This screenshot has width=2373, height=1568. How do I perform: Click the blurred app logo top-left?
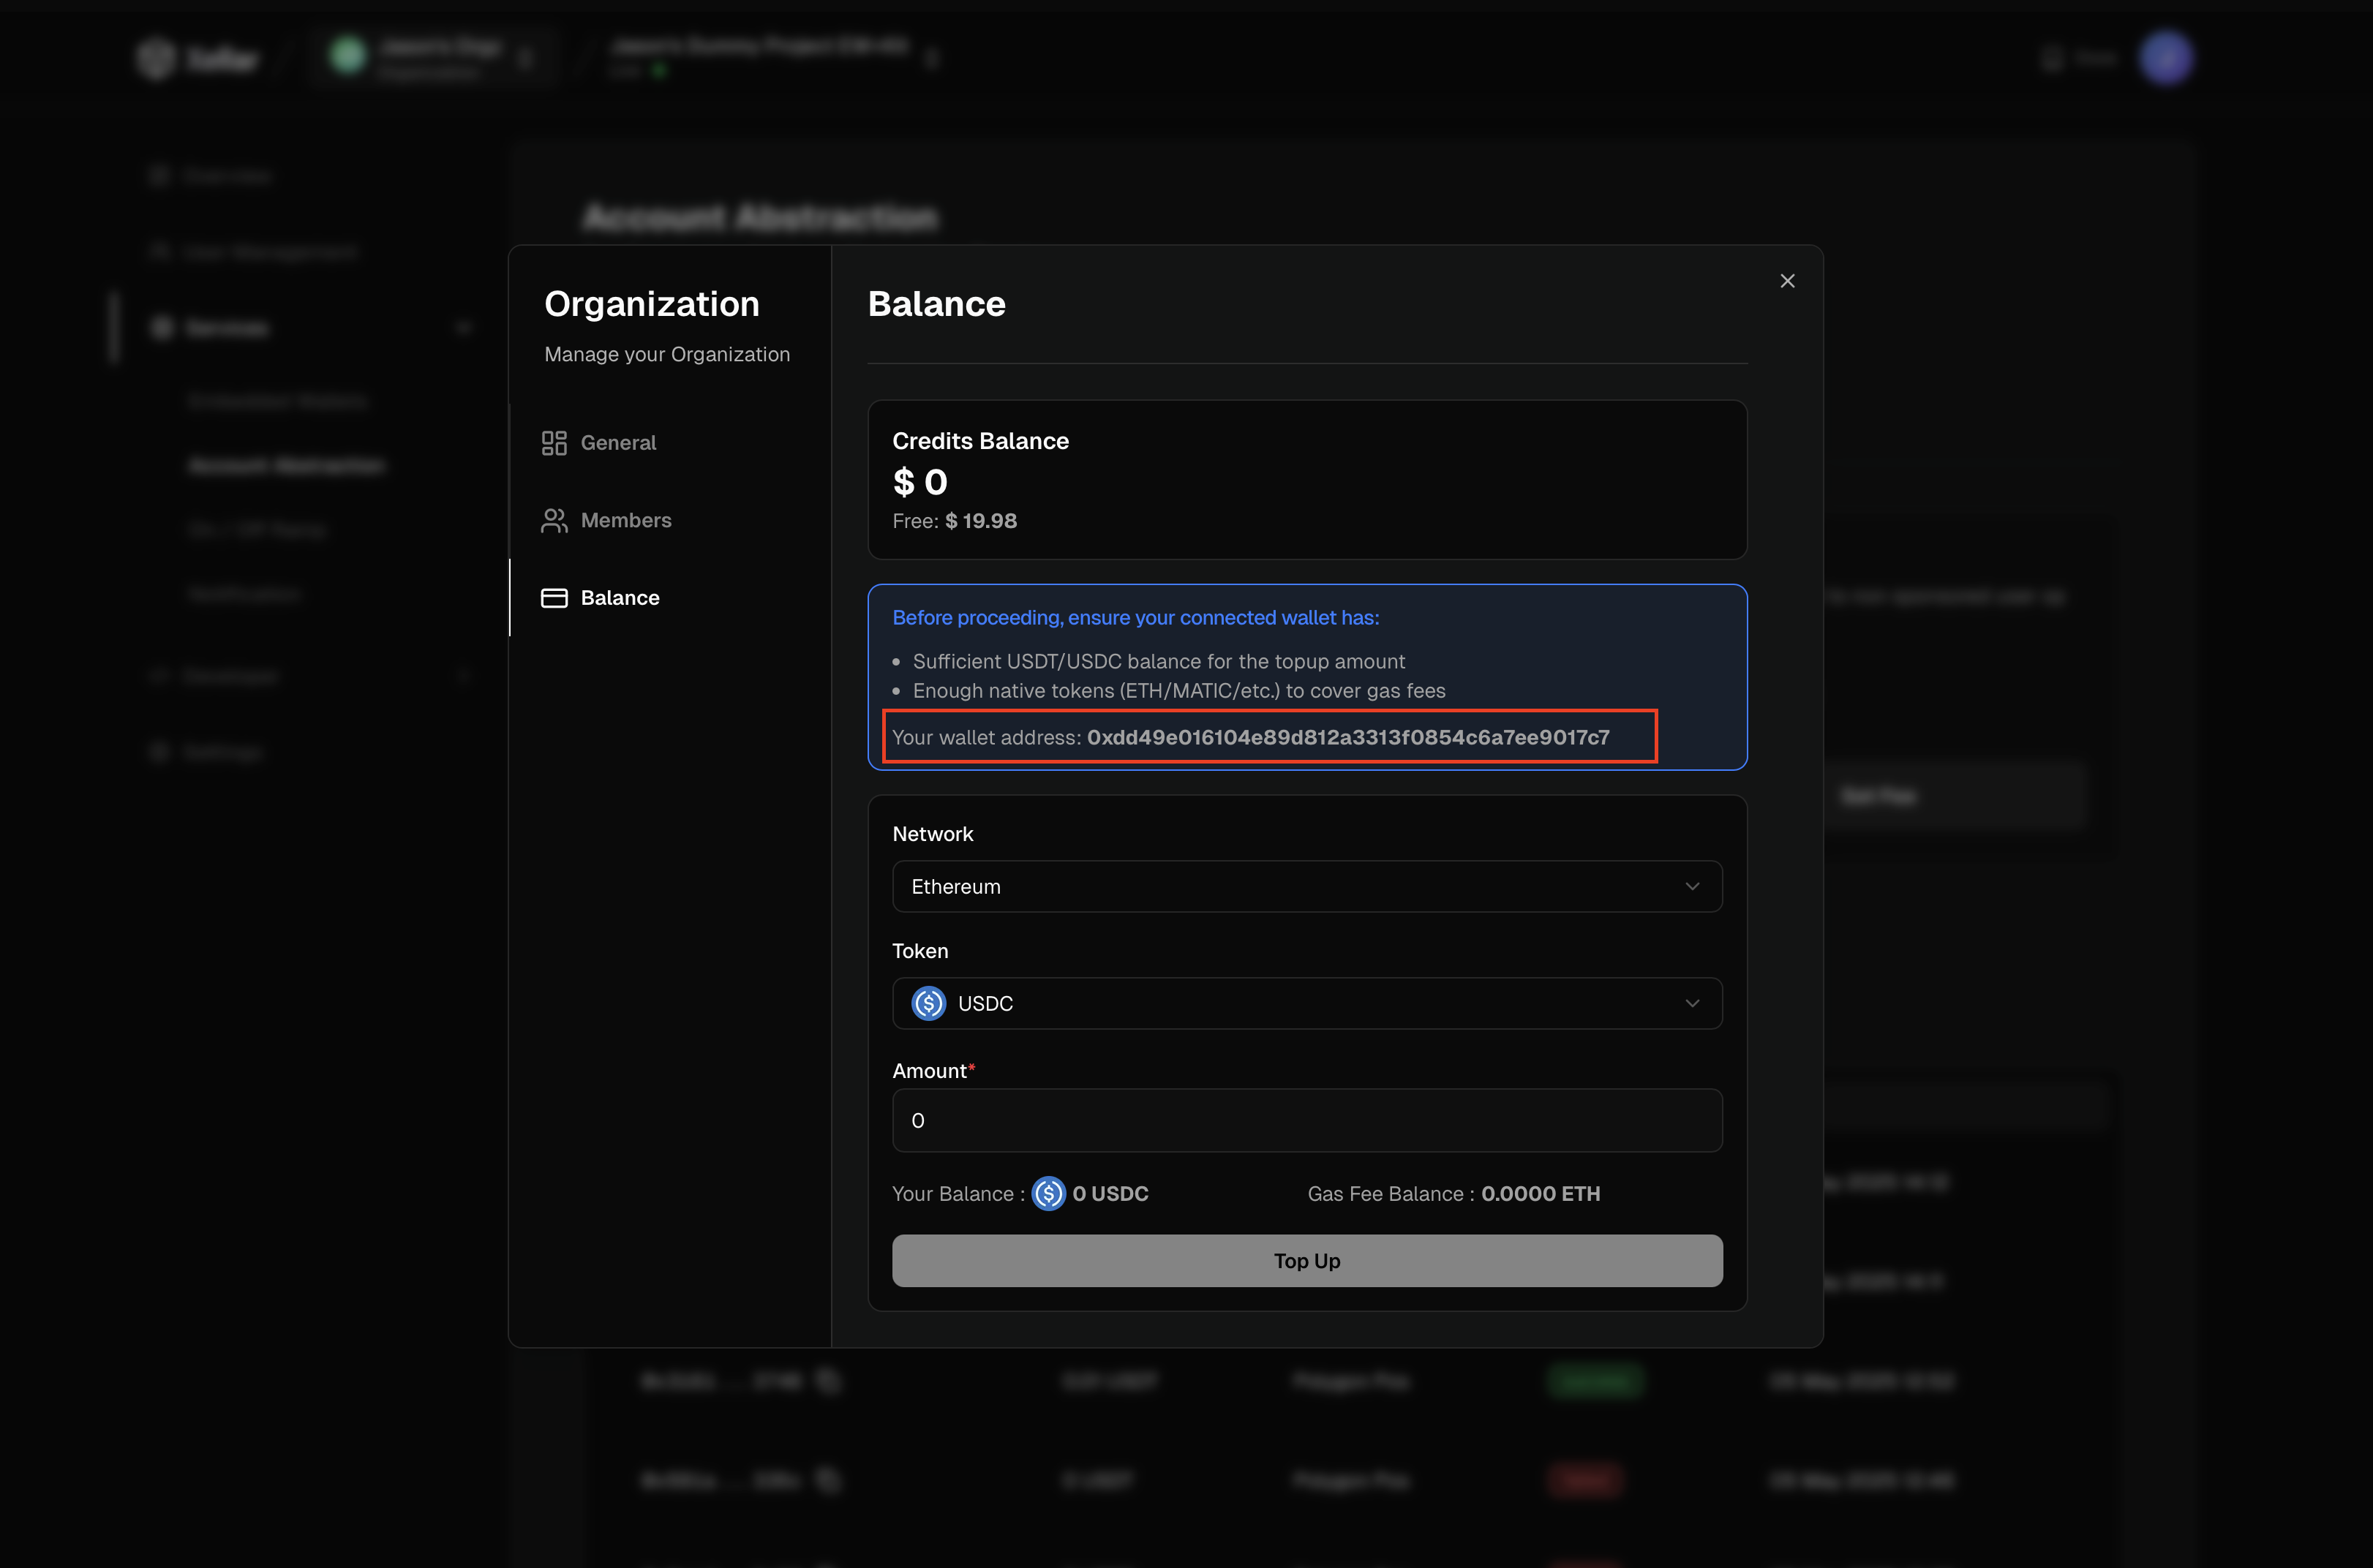pos(157,58)
